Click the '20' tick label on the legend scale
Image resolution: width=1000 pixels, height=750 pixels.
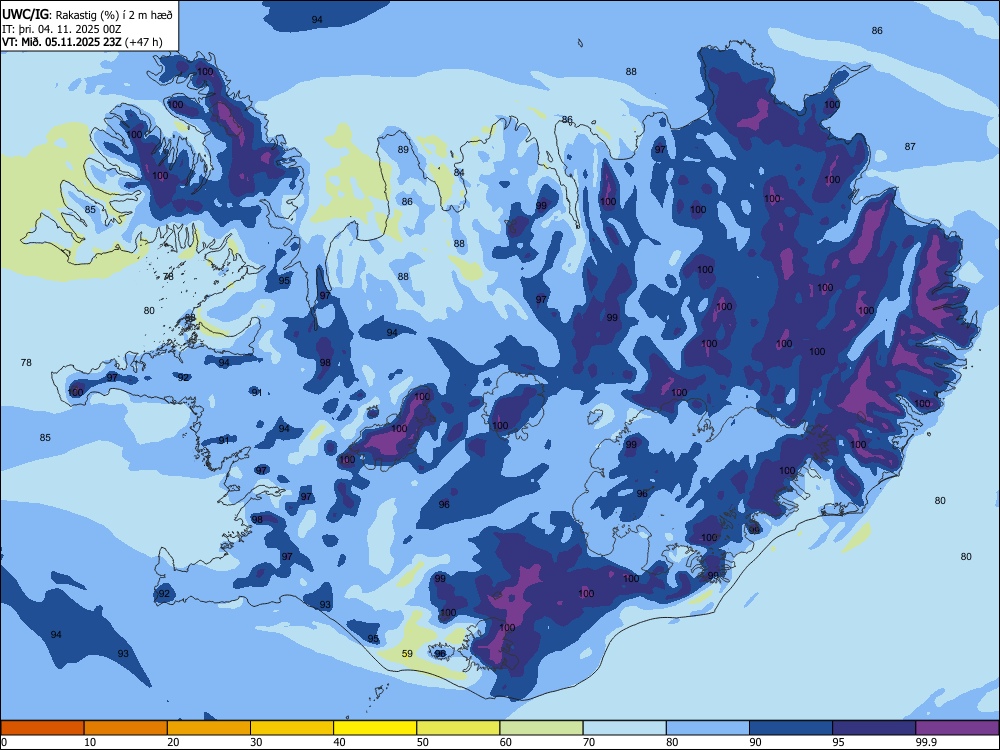(173, 742)
